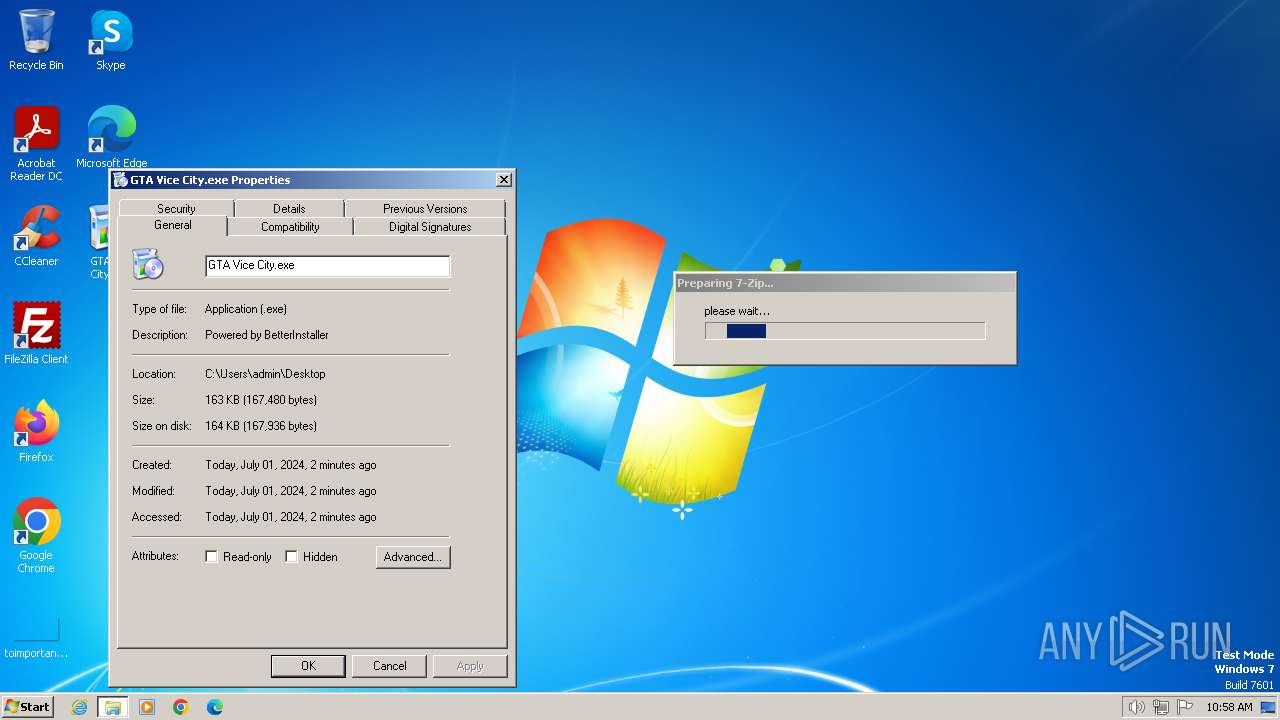Open Google Chrome desktop shortcut
The image size is (1280, 720).
[x=36, y=536]
